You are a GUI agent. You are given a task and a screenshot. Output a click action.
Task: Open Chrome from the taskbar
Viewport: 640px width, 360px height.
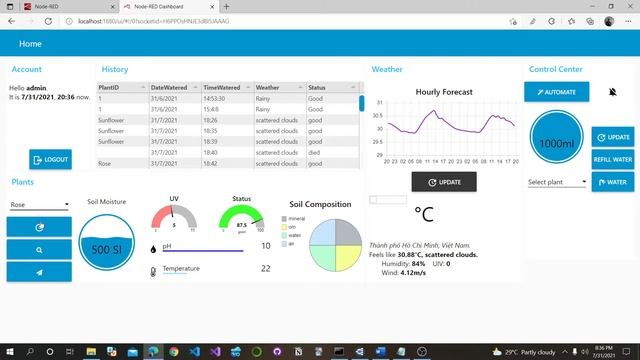click(x=174, y=351)
